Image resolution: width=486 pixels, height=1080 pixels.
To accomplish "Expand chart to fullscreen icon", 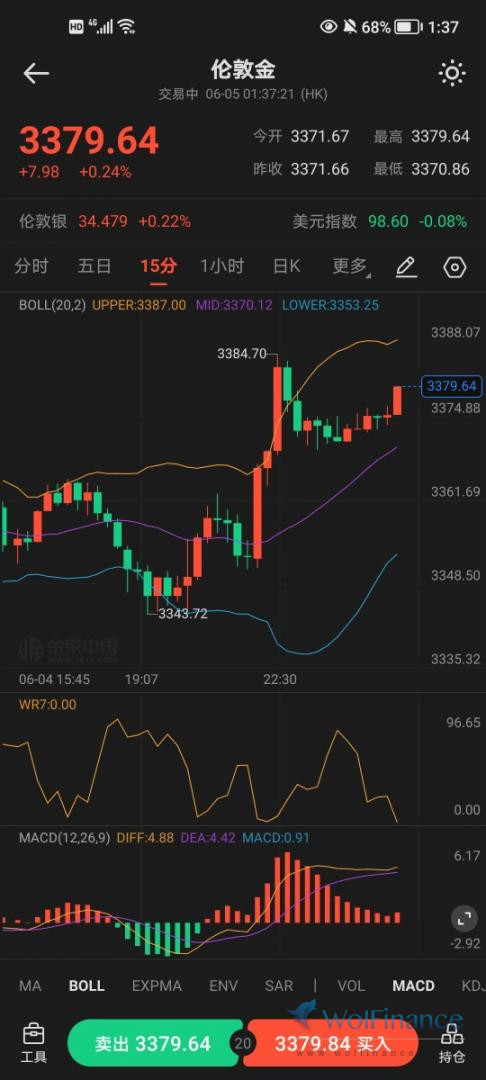I will click(x=463, y=917).
